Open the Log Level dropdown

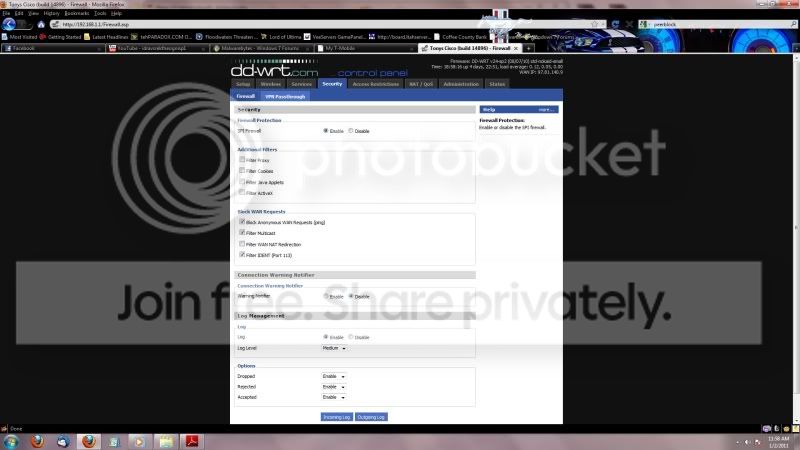coord(334,348)
